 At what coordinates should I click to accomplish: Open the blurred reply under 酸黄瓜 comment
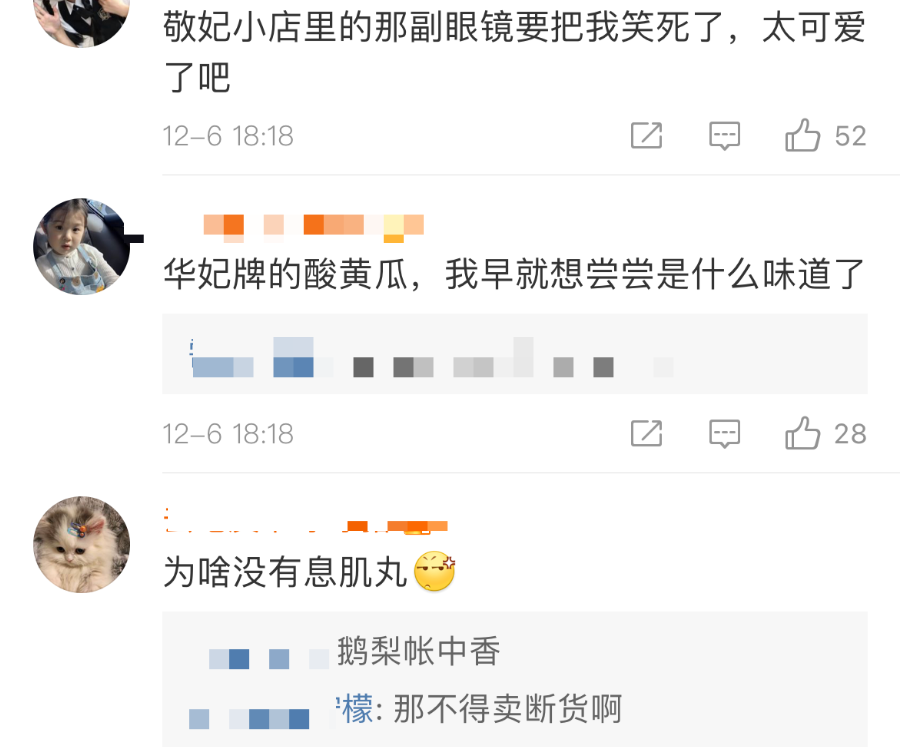pyautogui.click(x=514, y=354)
